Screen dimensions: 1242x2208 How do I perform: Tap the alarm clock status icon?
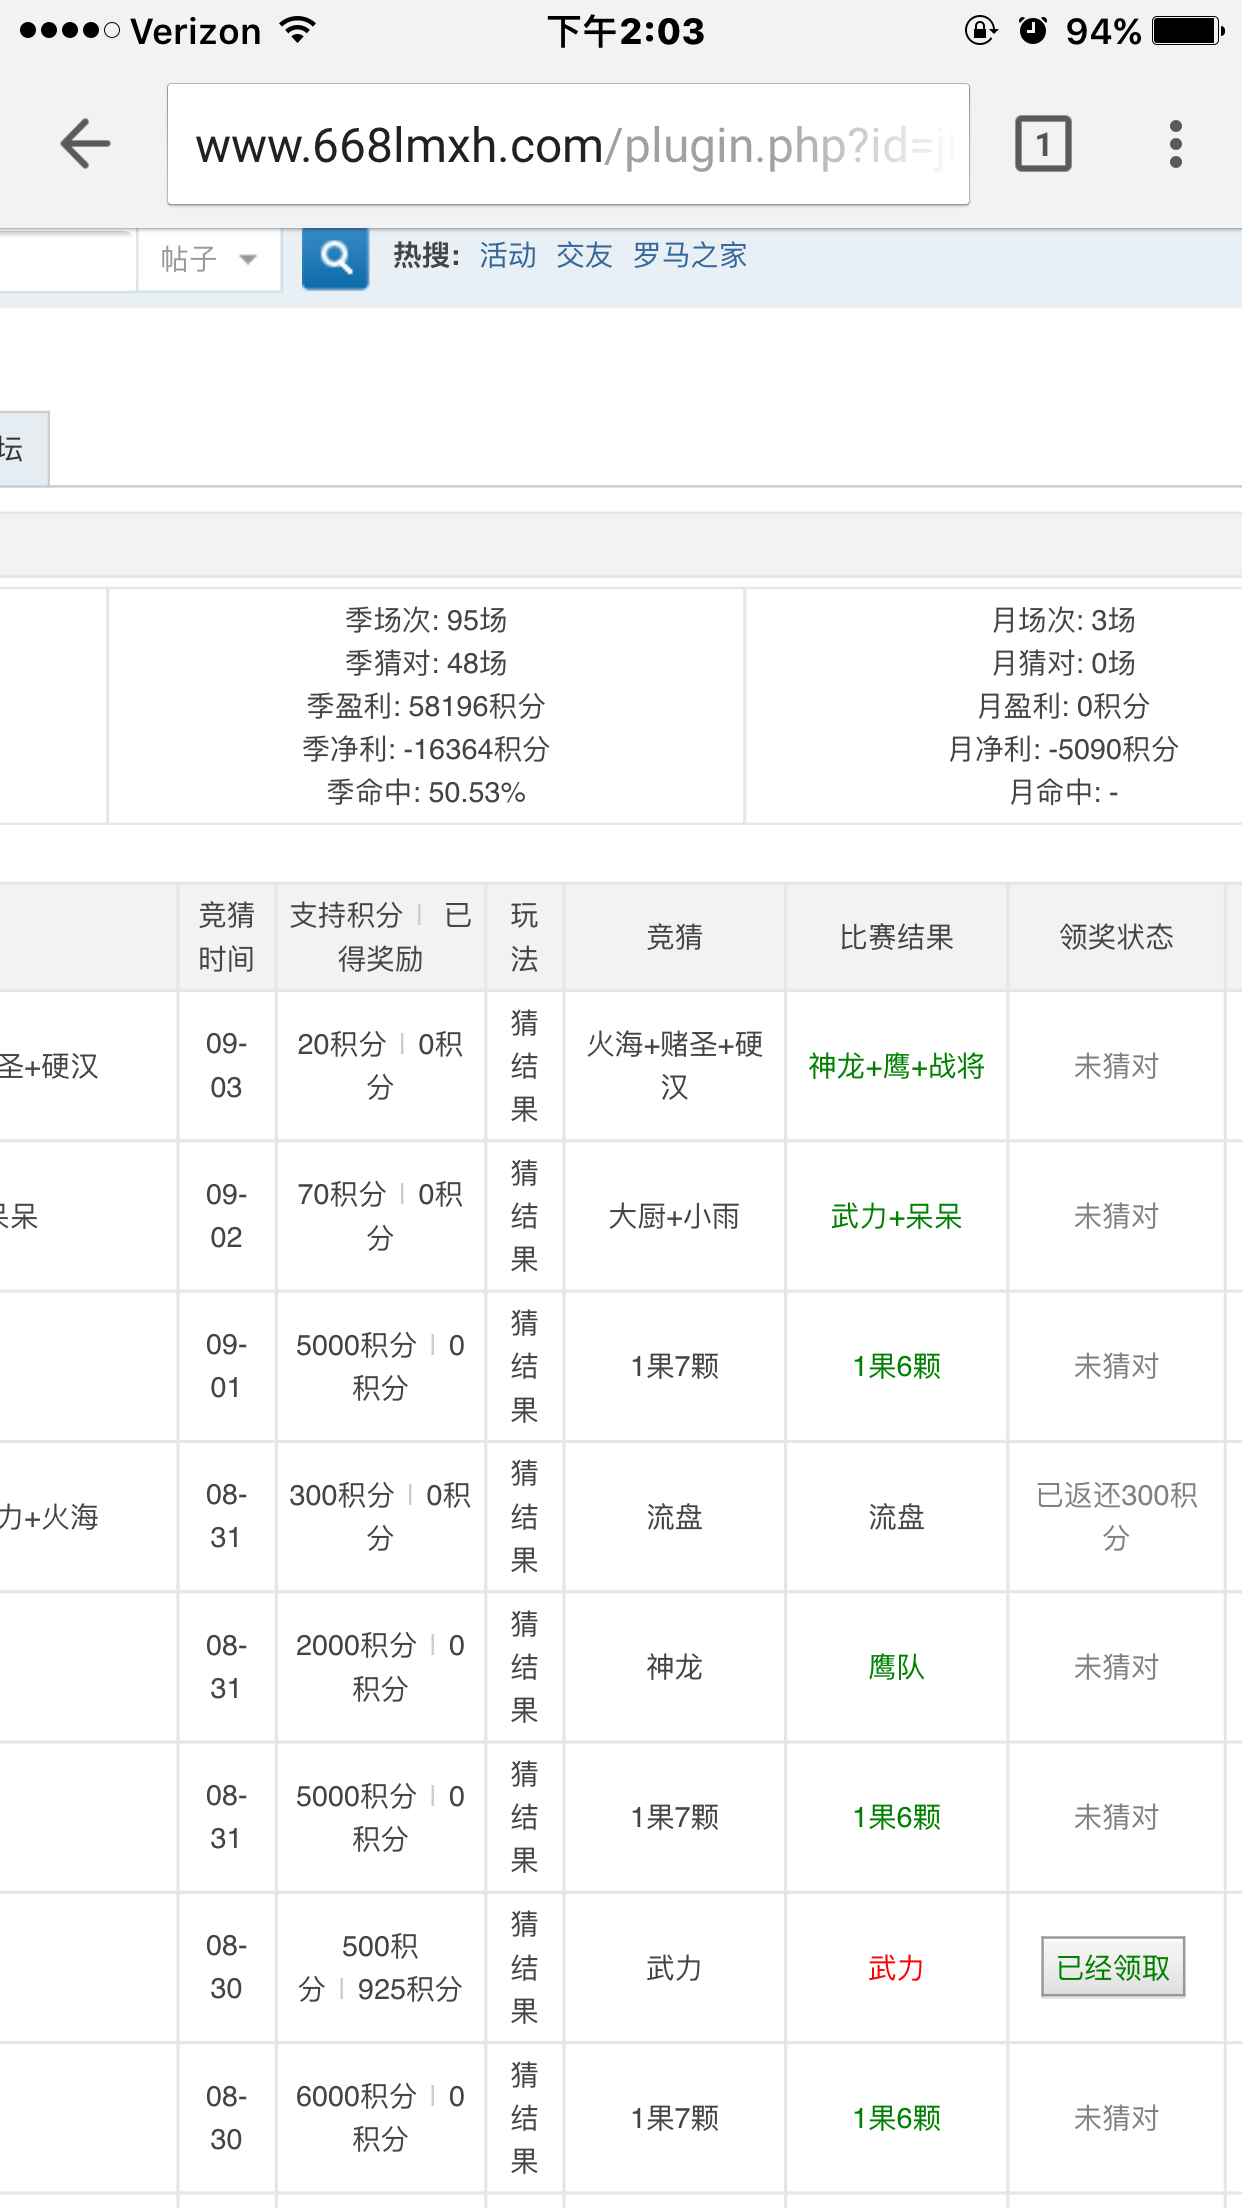click(x=1032, y=31)
